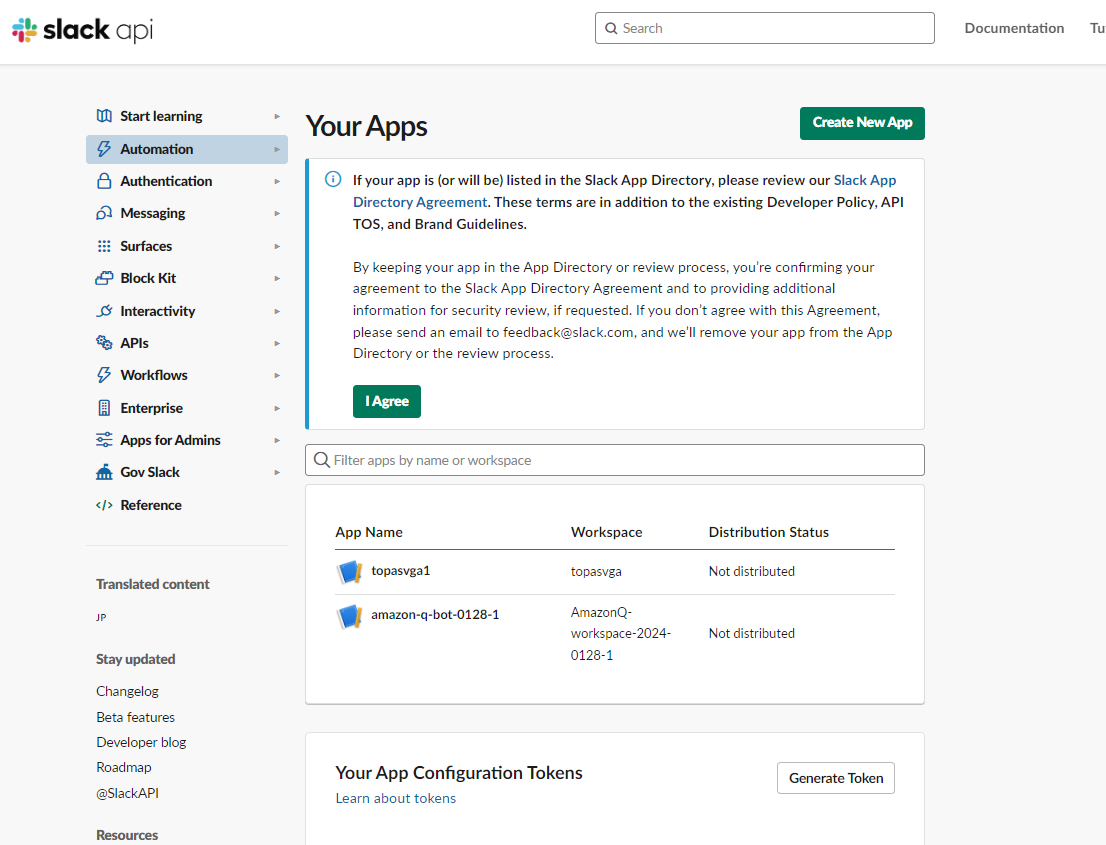The height and width of the screenshot is (845, 1106).
Task: Click the App Name column header
Action: pyautogui.click(x=369, y=532)
